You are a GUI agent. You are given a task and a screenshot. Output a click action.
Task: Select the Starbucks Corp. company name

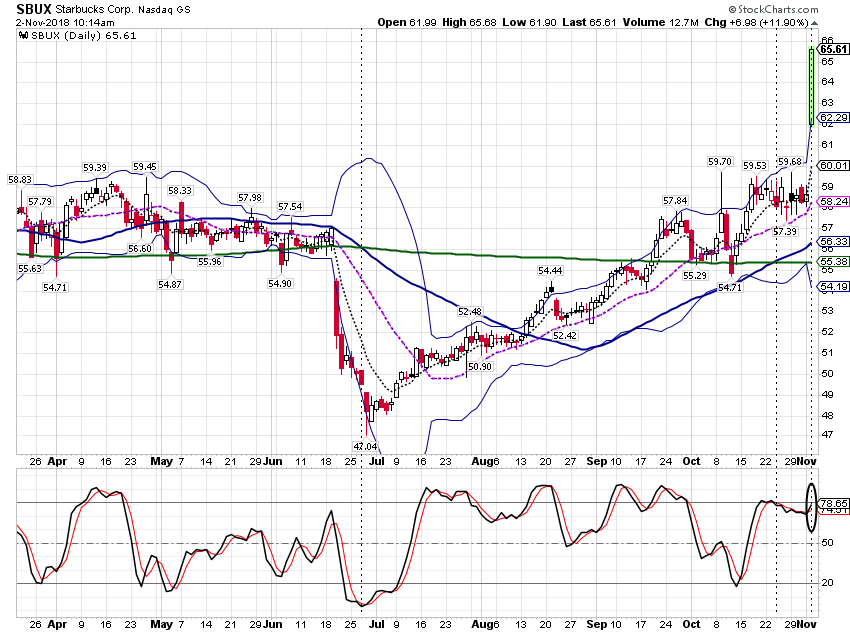tap(94, 9)
